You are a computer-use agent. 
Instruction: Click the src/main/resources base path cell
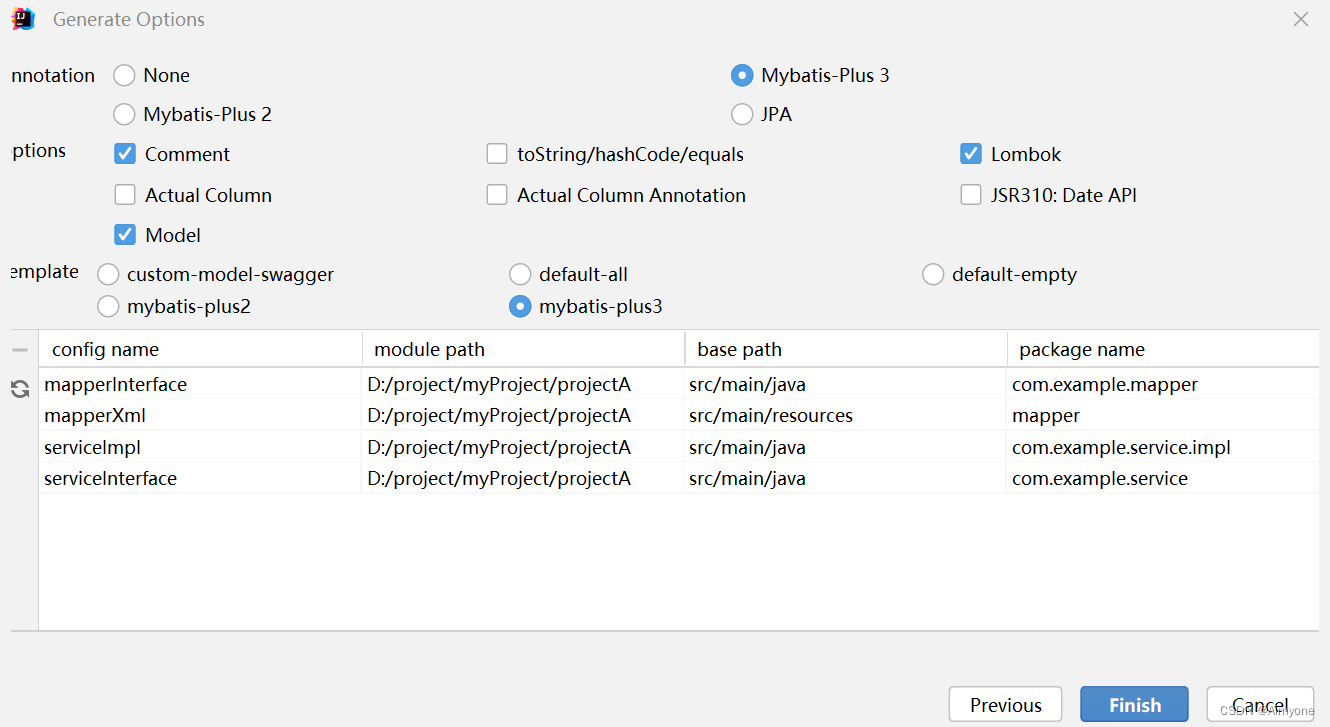845,415
